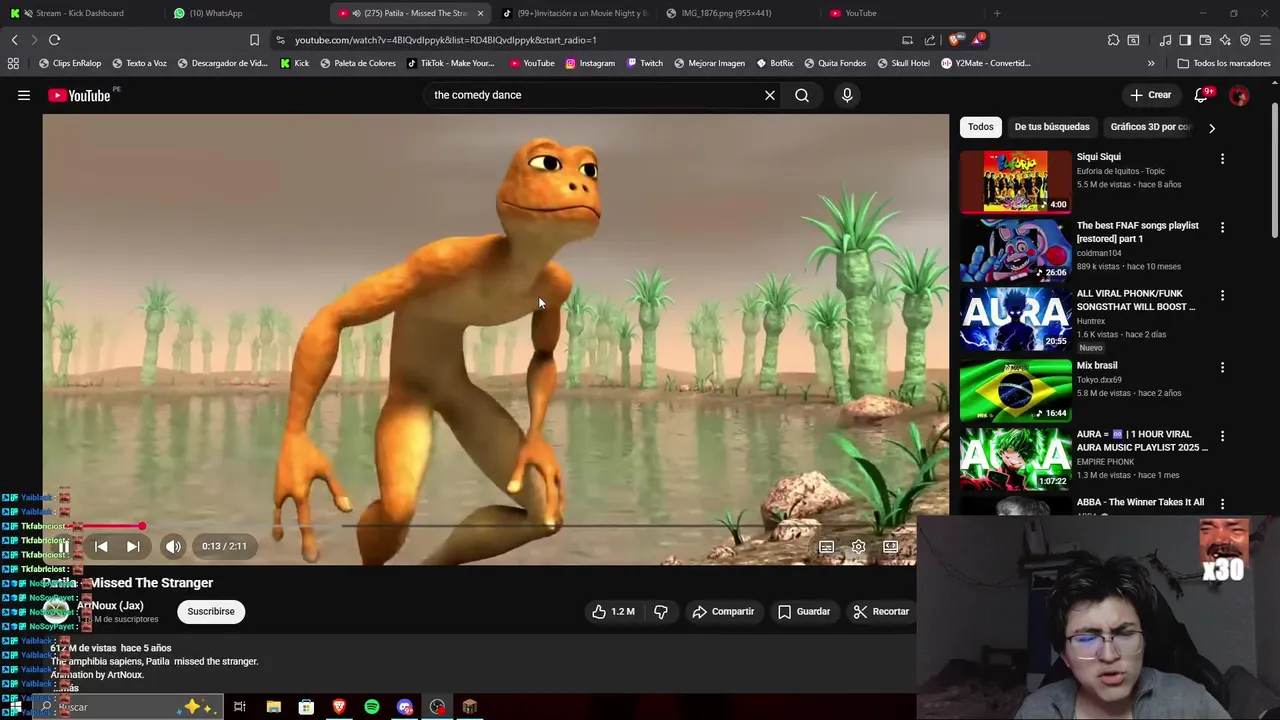The image size is (1280, 720).
Task: Click the Crear button
Action: click(x=1150, y=95)
